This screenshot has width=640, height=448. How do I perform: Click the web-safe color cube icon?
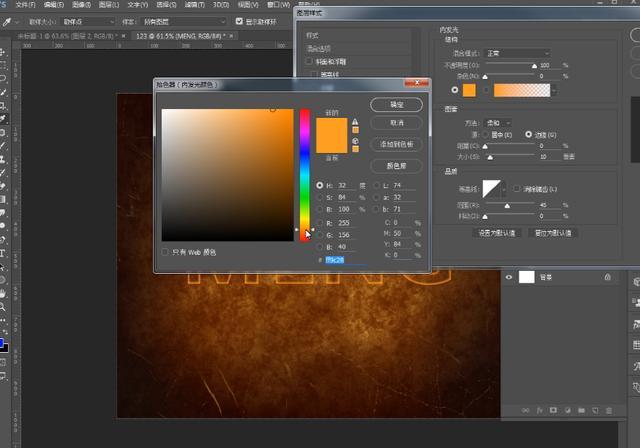355,141
